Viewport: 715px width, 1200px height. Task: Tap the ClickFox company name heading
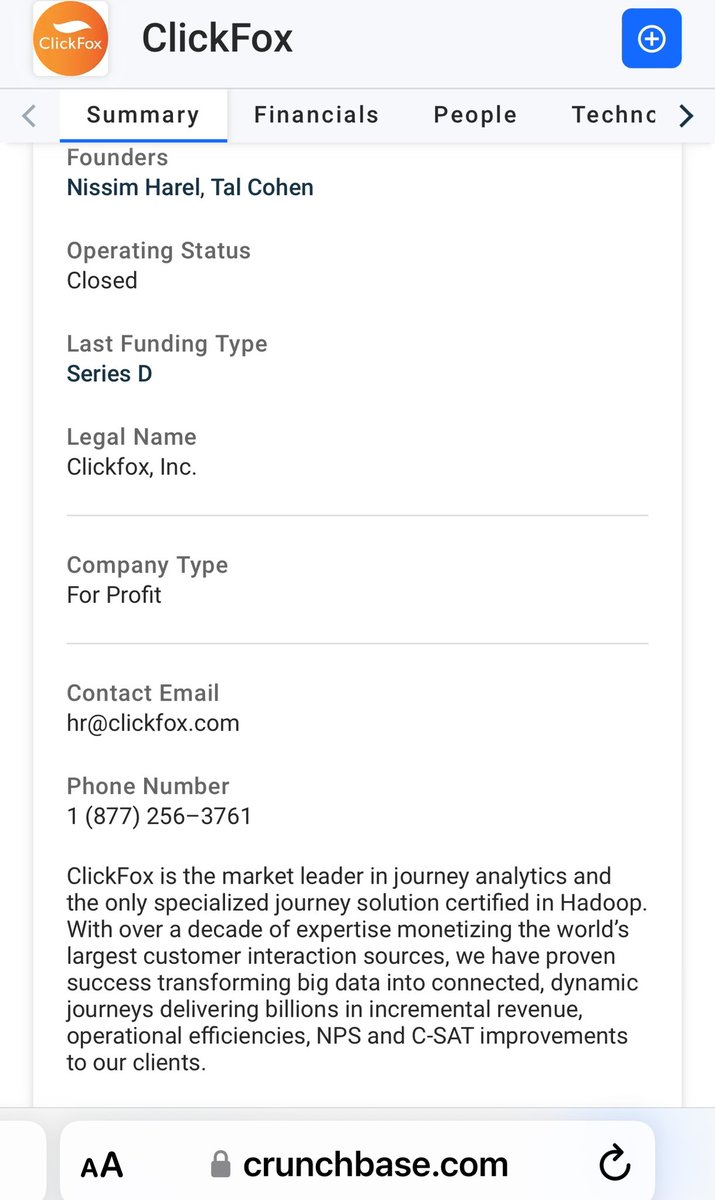[x=217, y=39]
